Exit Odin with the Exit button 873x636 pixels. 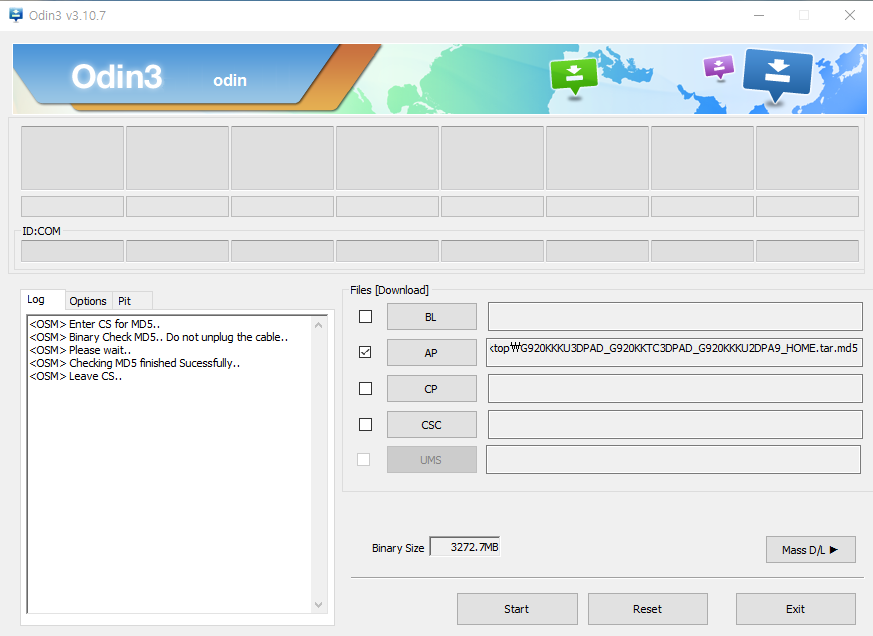coord(795,609)
